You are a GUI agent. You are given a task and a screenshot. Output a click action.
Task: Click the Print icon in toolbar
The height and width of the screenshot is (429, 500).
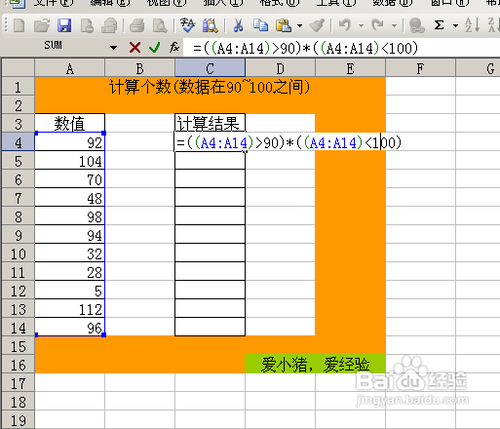137,26
